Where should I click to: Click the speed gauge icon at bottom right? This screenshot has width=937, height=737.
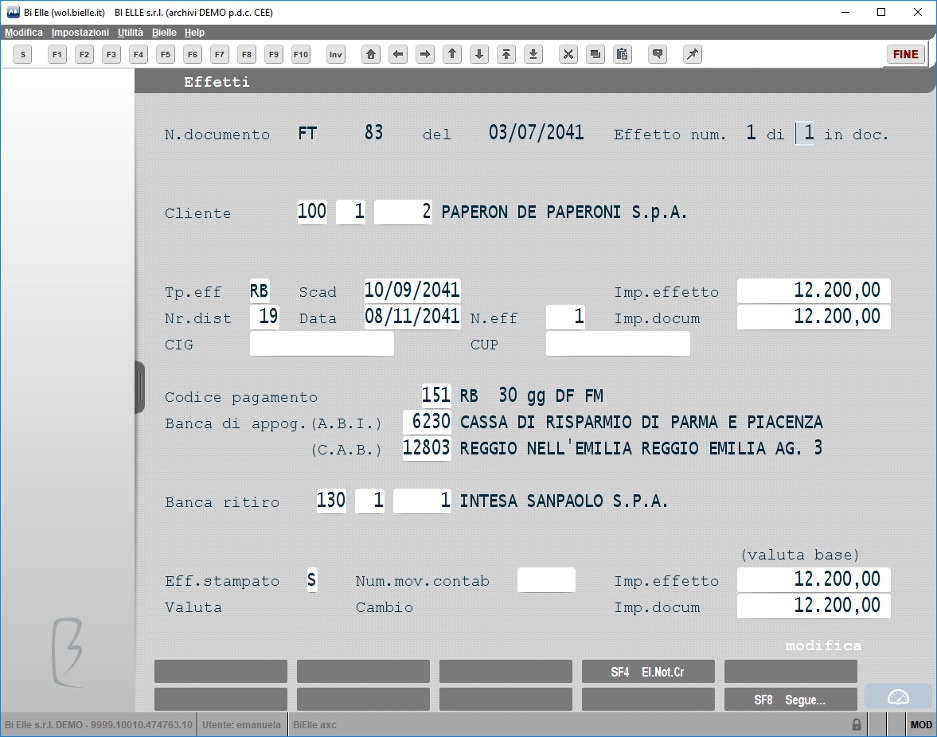click(898, 697)
